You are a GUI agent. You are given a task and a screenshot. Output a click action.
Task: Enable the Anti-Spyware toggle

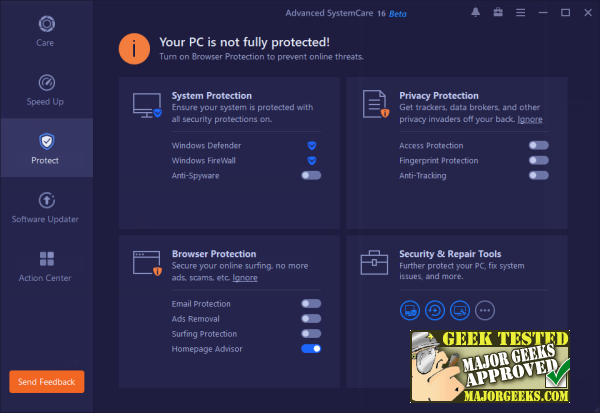(311, 175)
